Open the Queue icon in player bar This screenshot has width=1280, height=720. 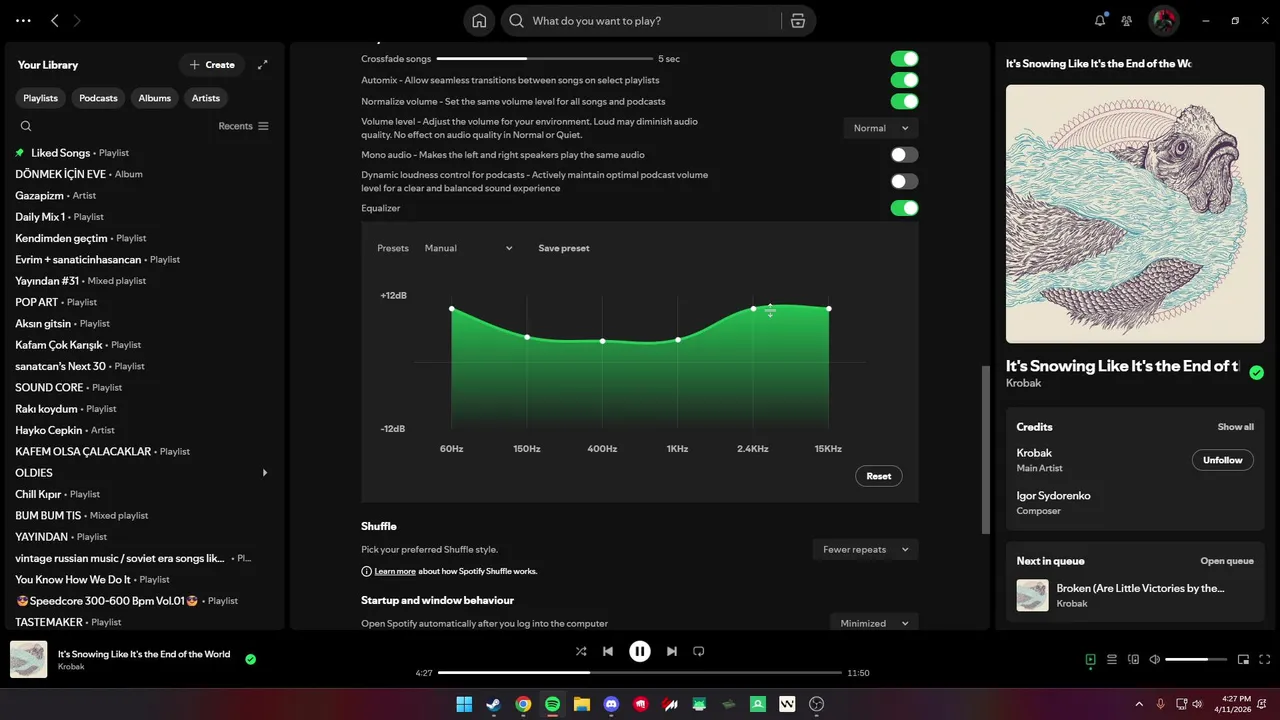pyautogui.click(x=1112, y=659)
